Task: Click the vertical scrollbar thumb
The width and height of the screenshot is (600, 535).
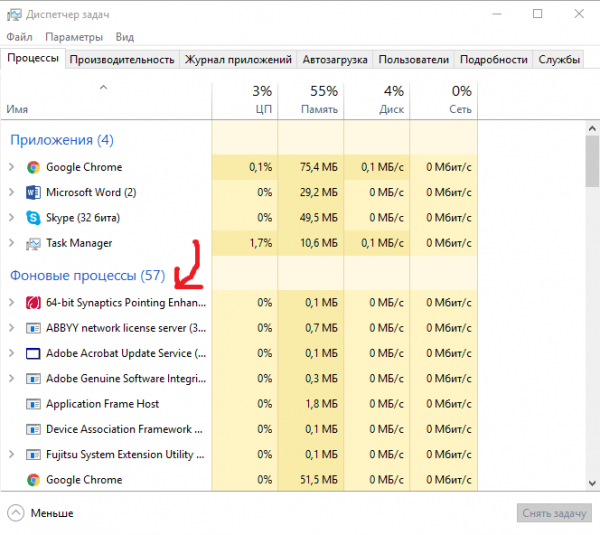Action: click(x=592, y=161)
